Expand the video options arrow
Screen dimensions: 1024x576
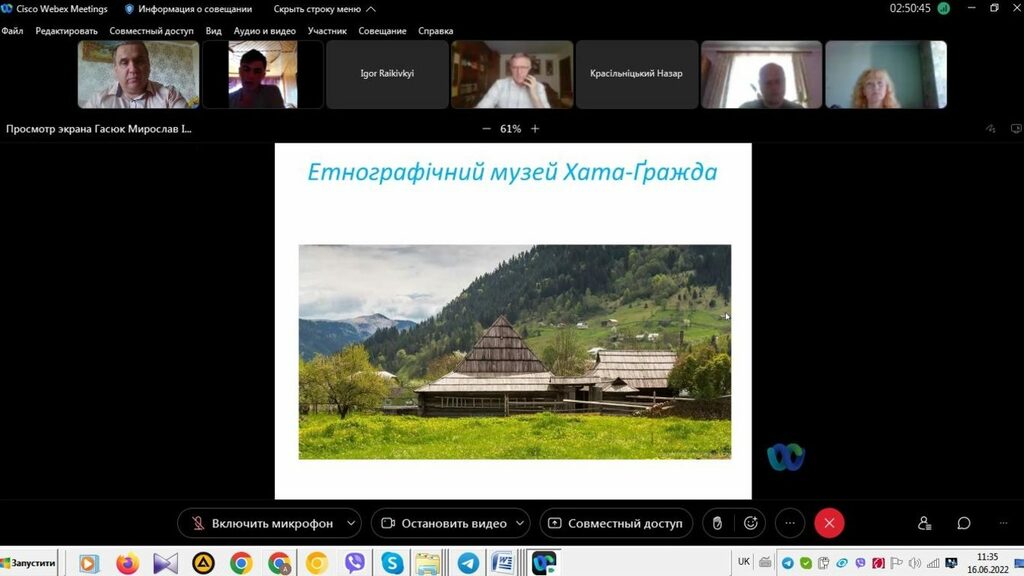pos(520,523)
